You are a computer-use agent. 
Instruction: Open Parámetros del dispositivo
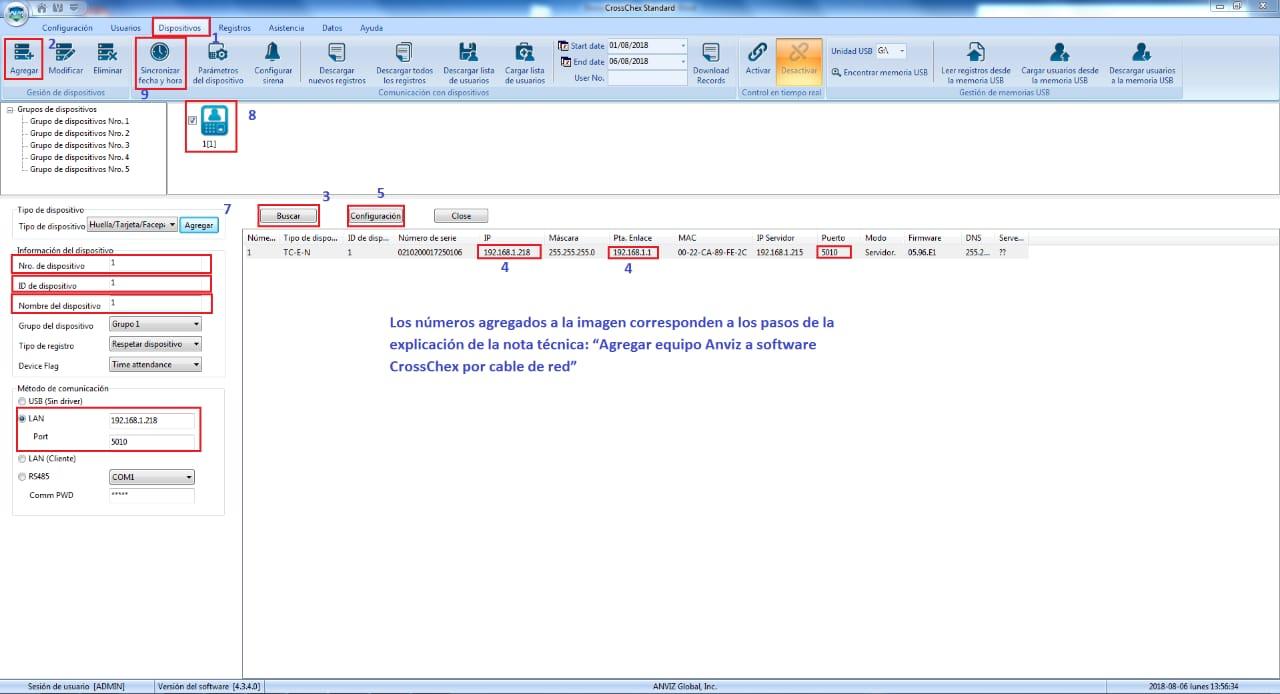[x=218, y=53]
